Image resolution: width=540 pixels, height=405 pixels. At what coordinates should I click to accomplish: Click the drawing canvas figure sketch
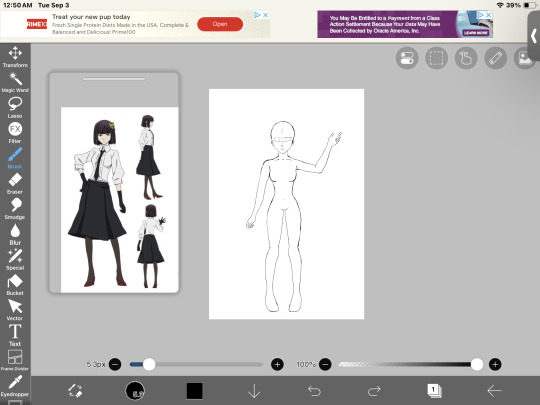coord(287,204)
